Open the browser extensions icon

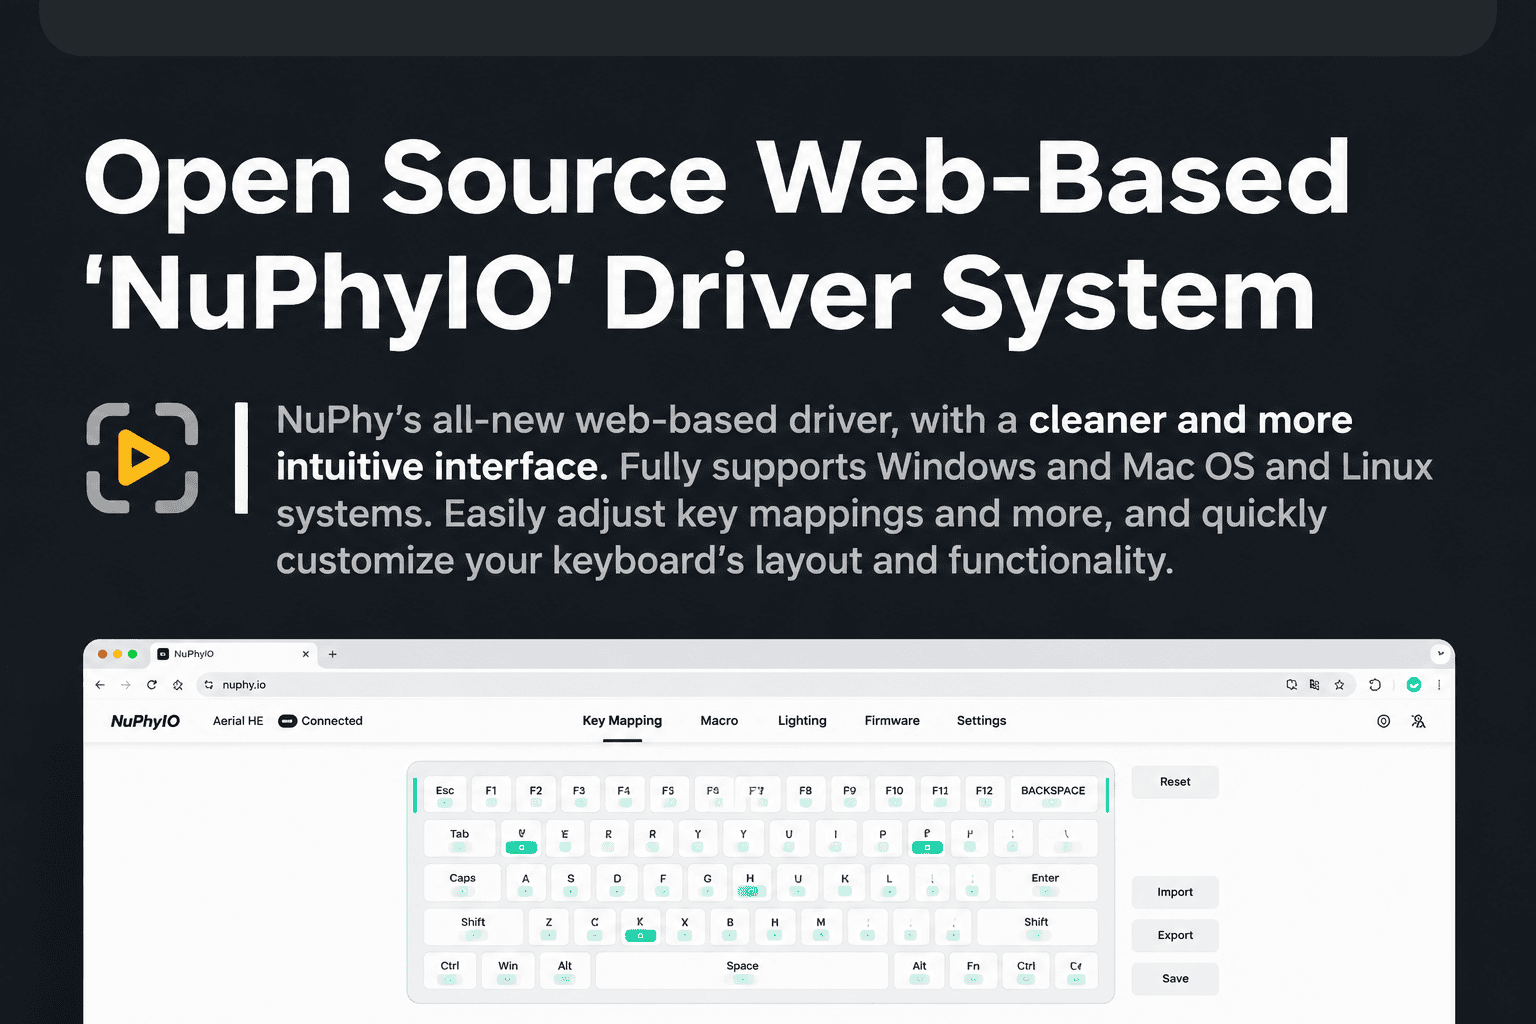pos(1375,685)
